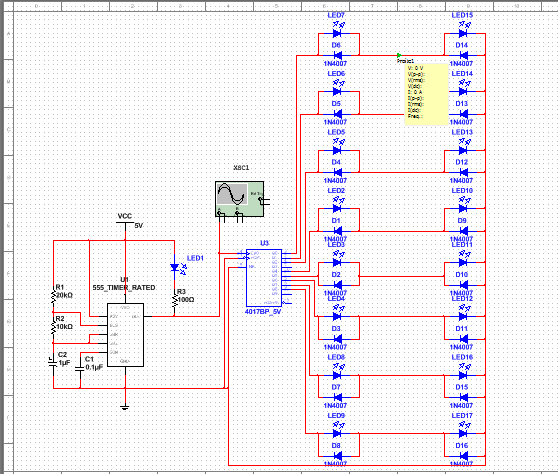
Task: Select the yellow Probe1 readout box
Action: pyautogui.click(x=426, y=94)
